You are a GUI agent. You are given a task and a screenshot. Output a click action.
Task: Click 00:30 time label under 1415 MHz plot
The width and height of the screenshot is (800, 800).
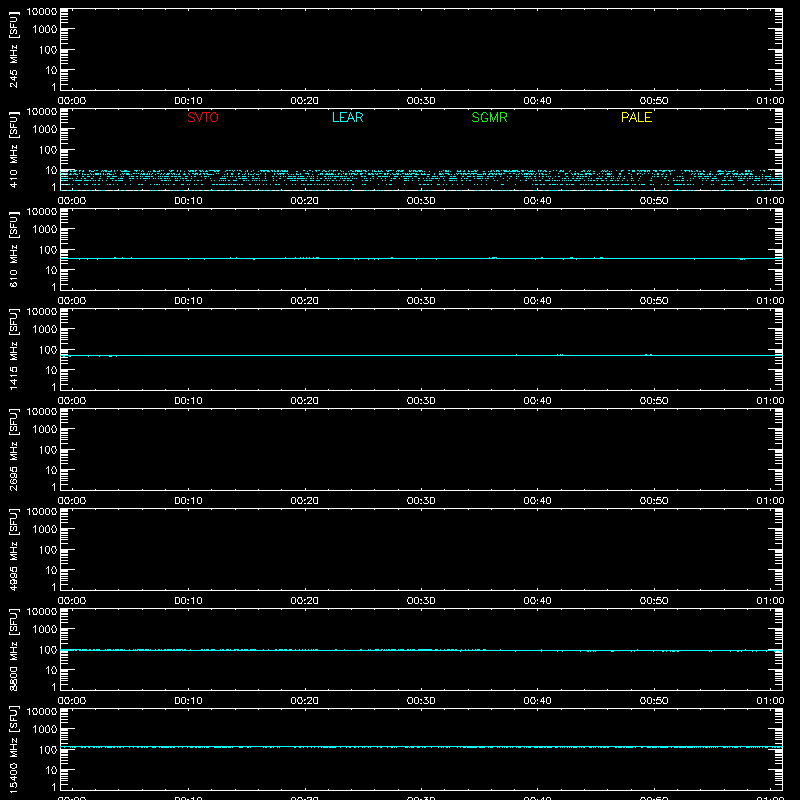[421, 401]
